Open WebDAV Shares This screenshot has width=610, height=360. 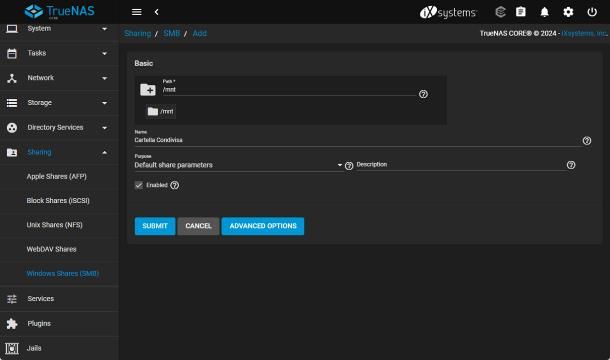[51, 249]
